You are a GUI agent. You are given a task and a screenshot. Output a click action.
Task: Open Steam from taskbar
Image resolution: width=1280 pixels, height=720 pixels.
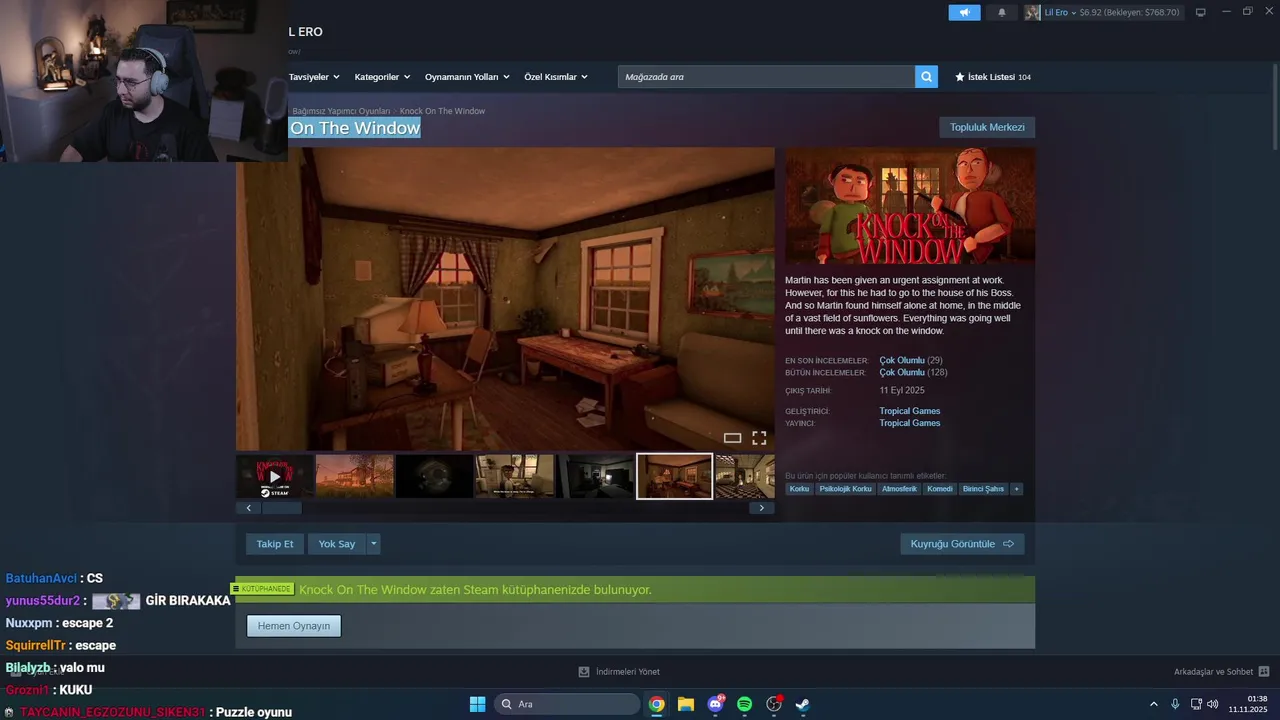[x=802, y=704]
